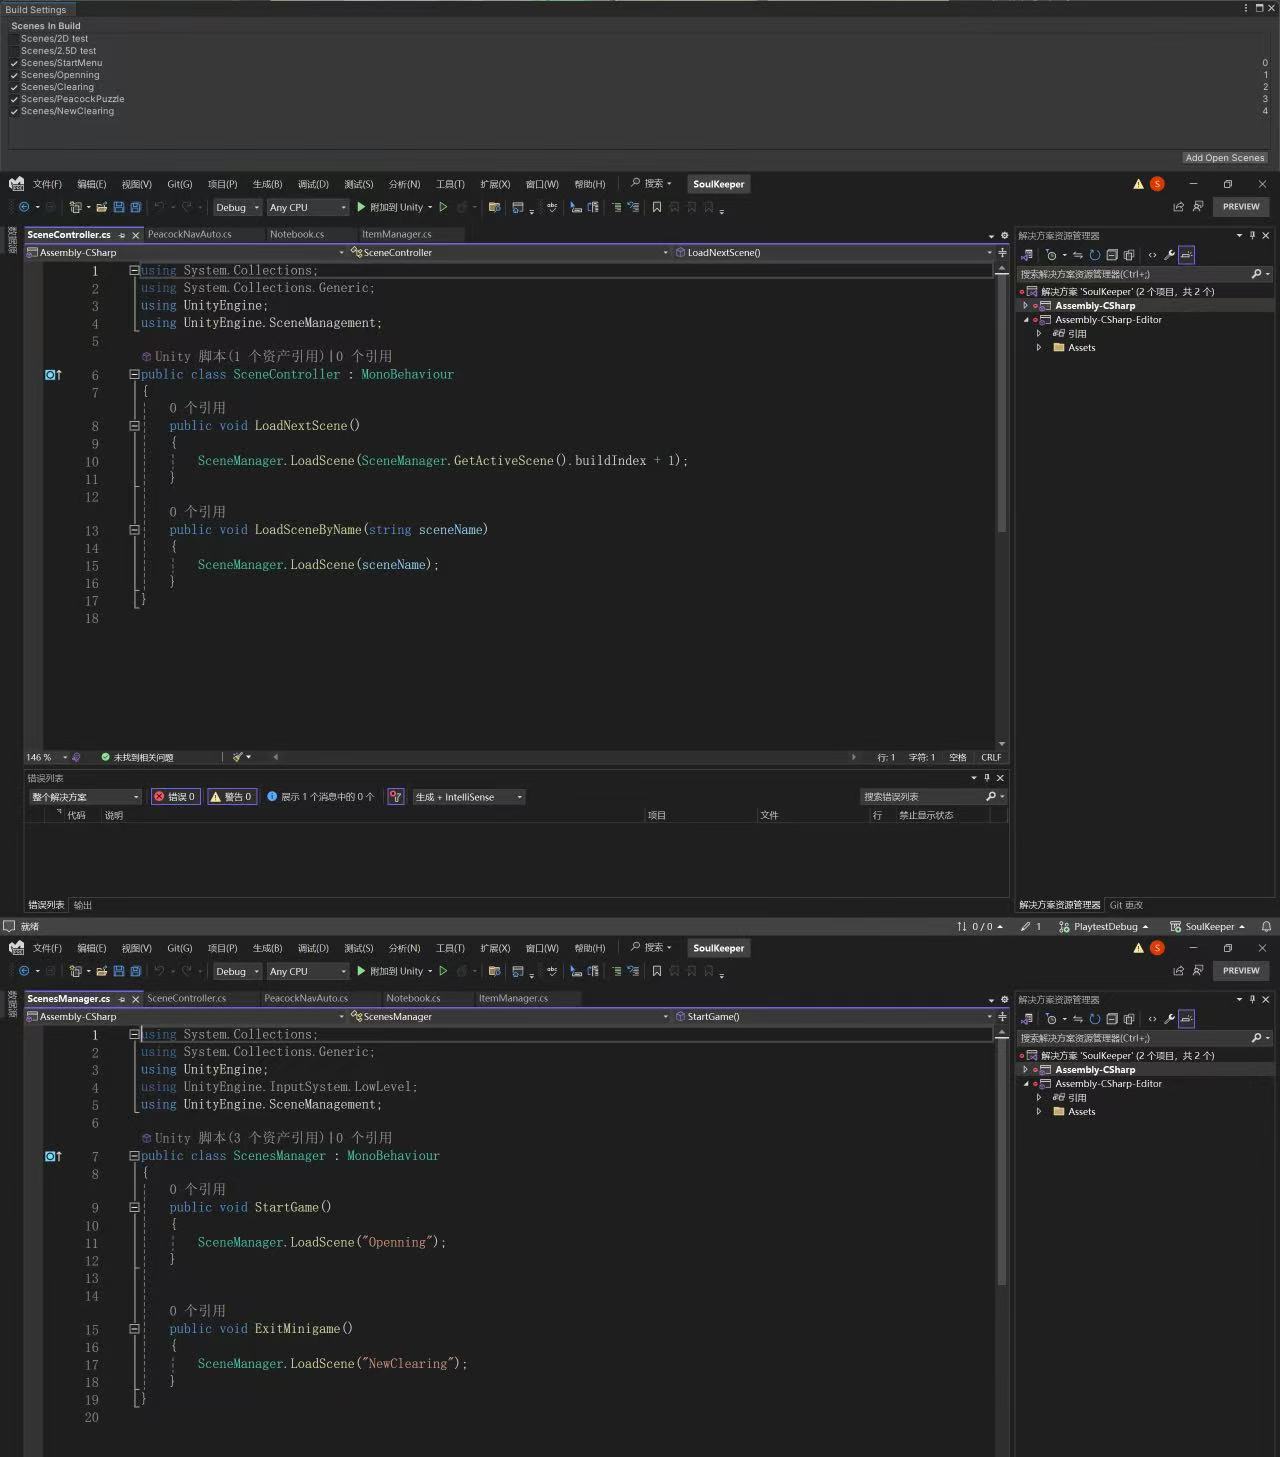Click Save All icon in ScenesManager.cs window toolbar

point(135,971)
